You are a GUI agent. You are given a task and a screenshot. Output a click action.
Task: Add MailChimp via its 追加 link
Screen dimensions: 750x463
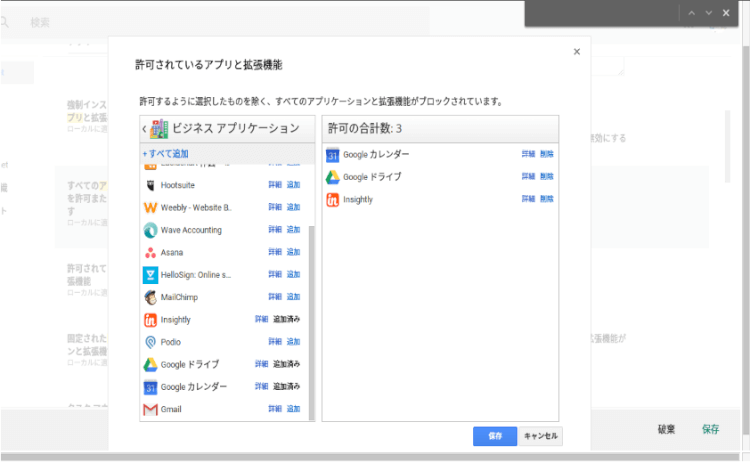point(293,297)
